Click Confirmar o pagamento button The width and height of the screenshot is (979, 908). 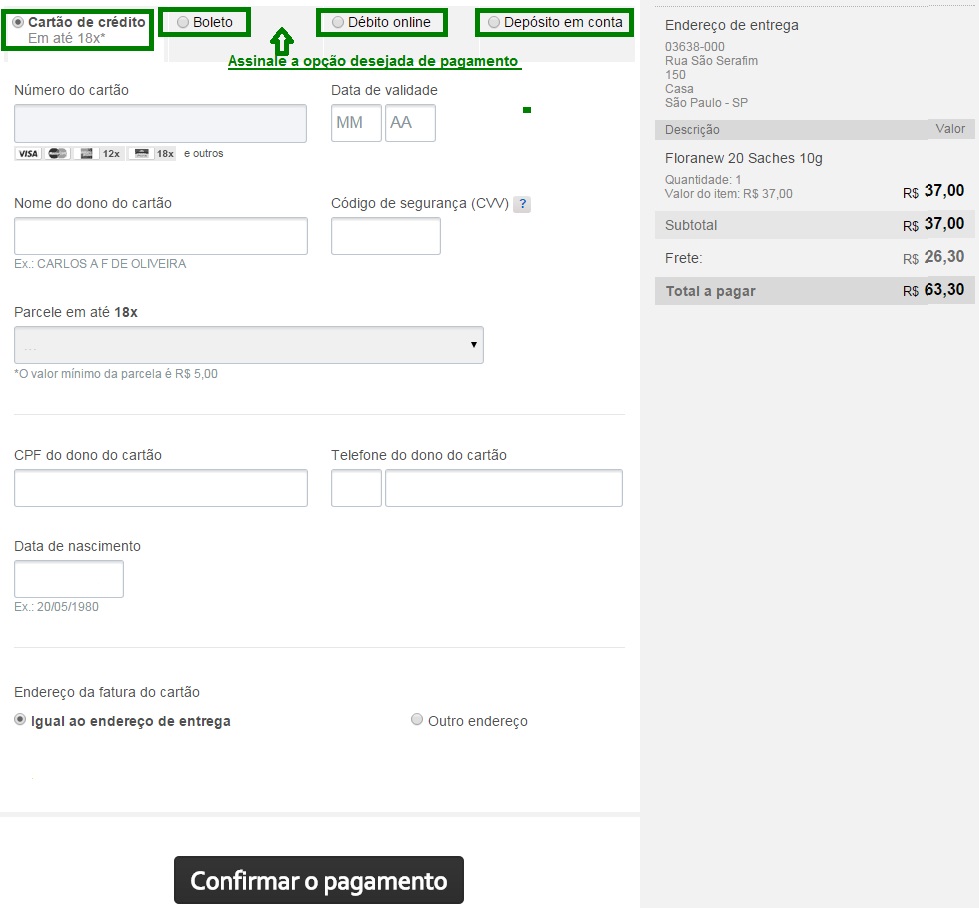(x=318, y=880)
